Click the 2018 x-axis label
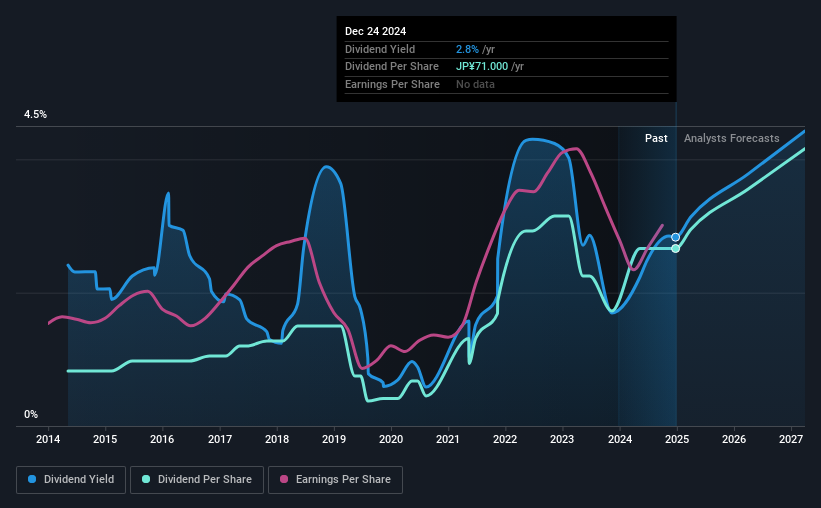 click(277, 439)
